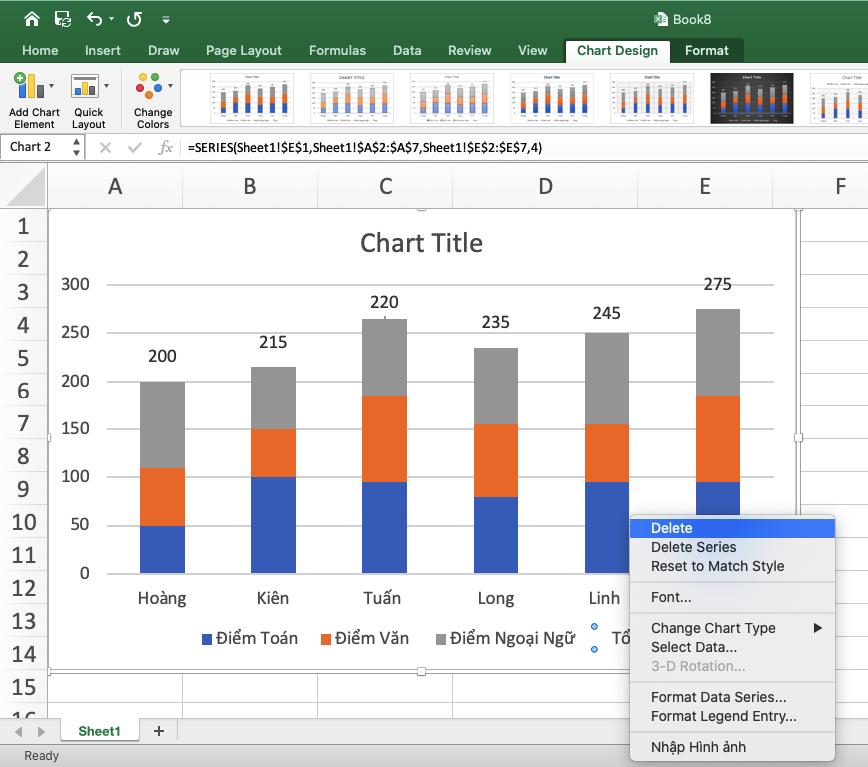Click the add new sheet plus button

158,731
